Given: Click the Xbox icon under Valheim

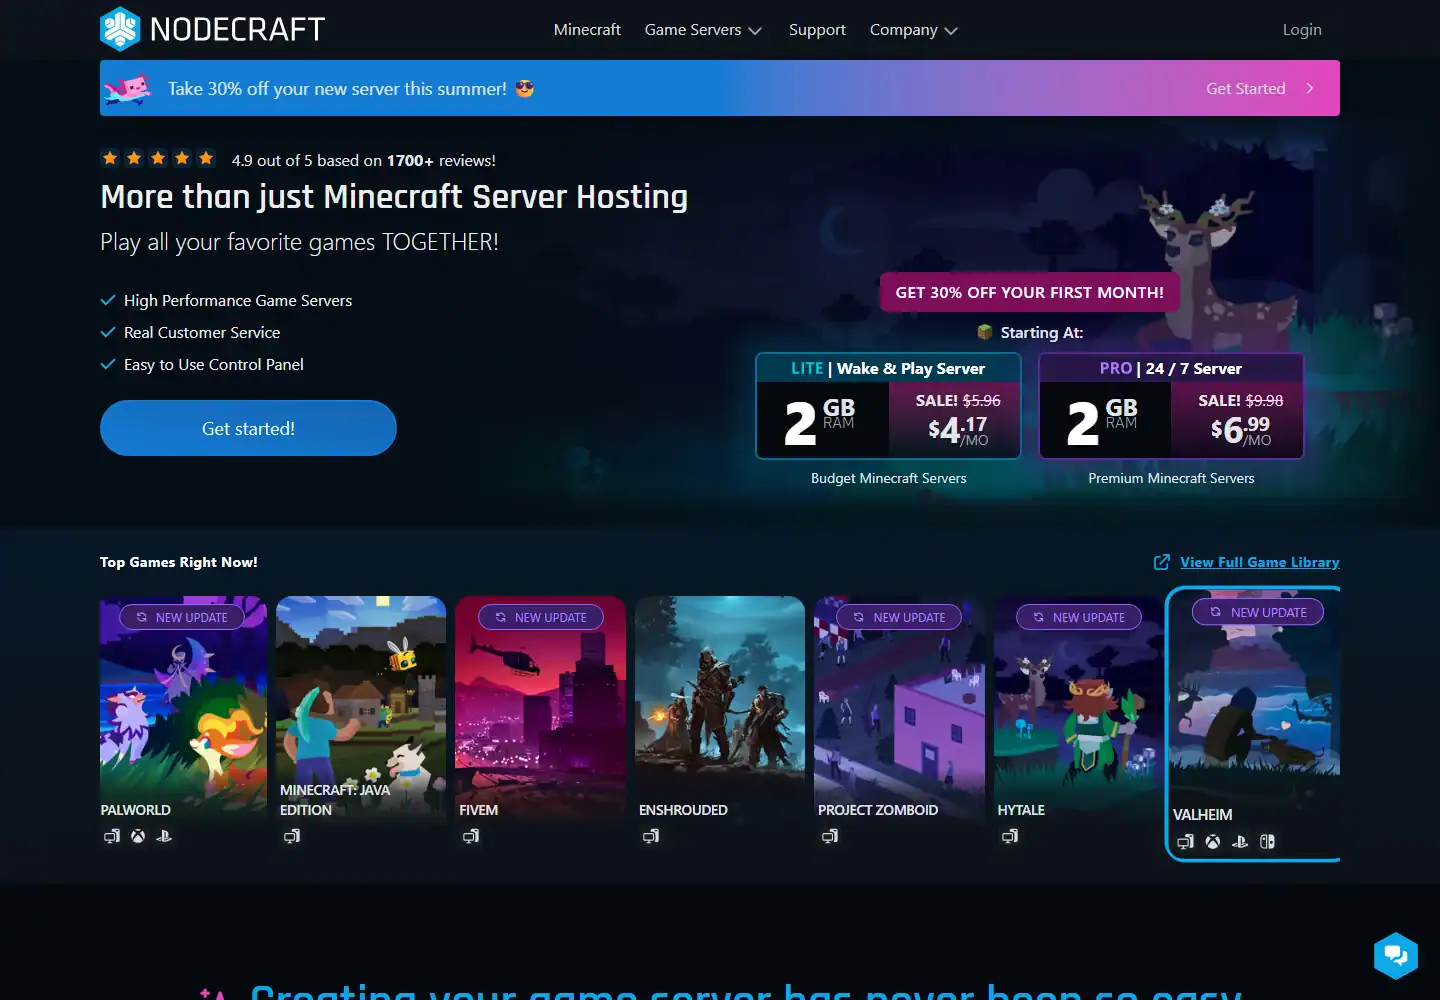Looking at the screenshot, I should coord(1213,842).
